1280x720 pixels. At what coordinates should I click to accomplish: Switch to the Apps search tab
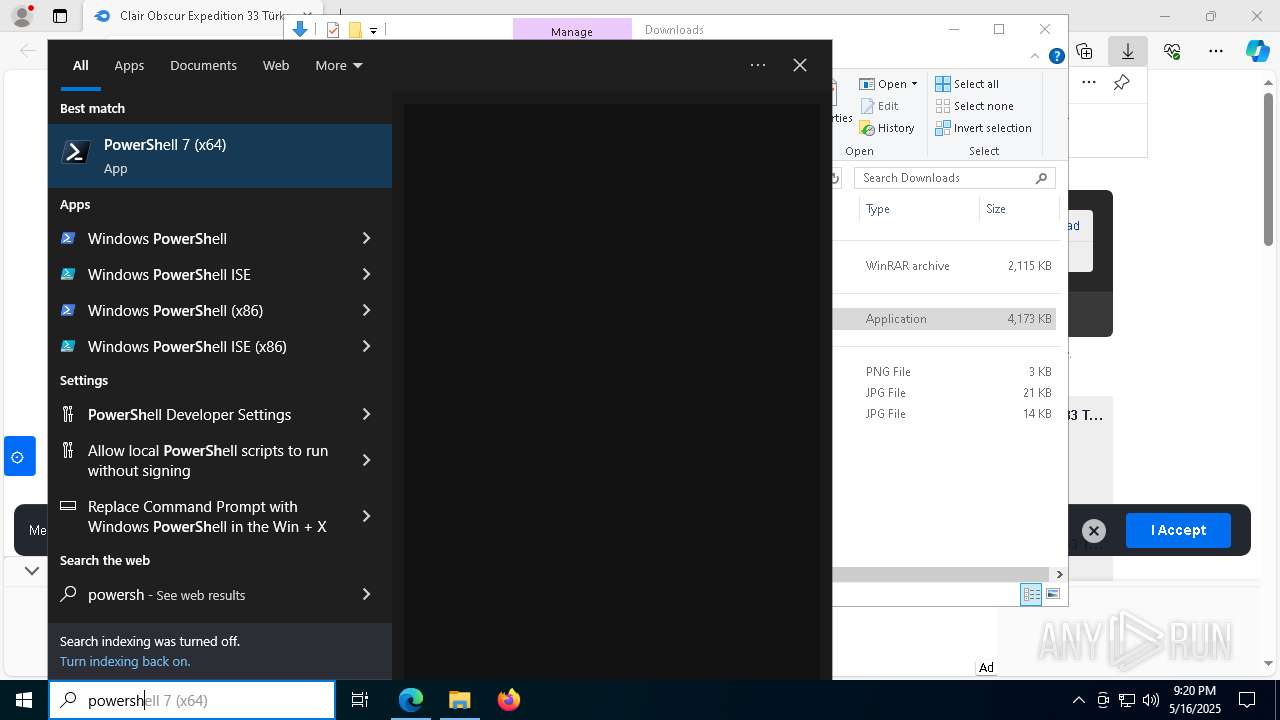click(x=129, y=65)
